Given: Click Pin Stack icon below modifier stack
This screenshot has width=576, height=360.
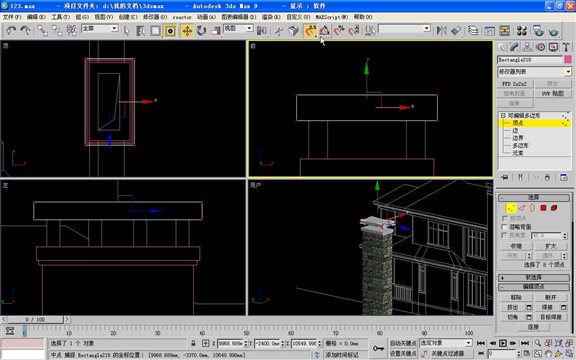Looking at the screenshot, I should click(504, 177).
